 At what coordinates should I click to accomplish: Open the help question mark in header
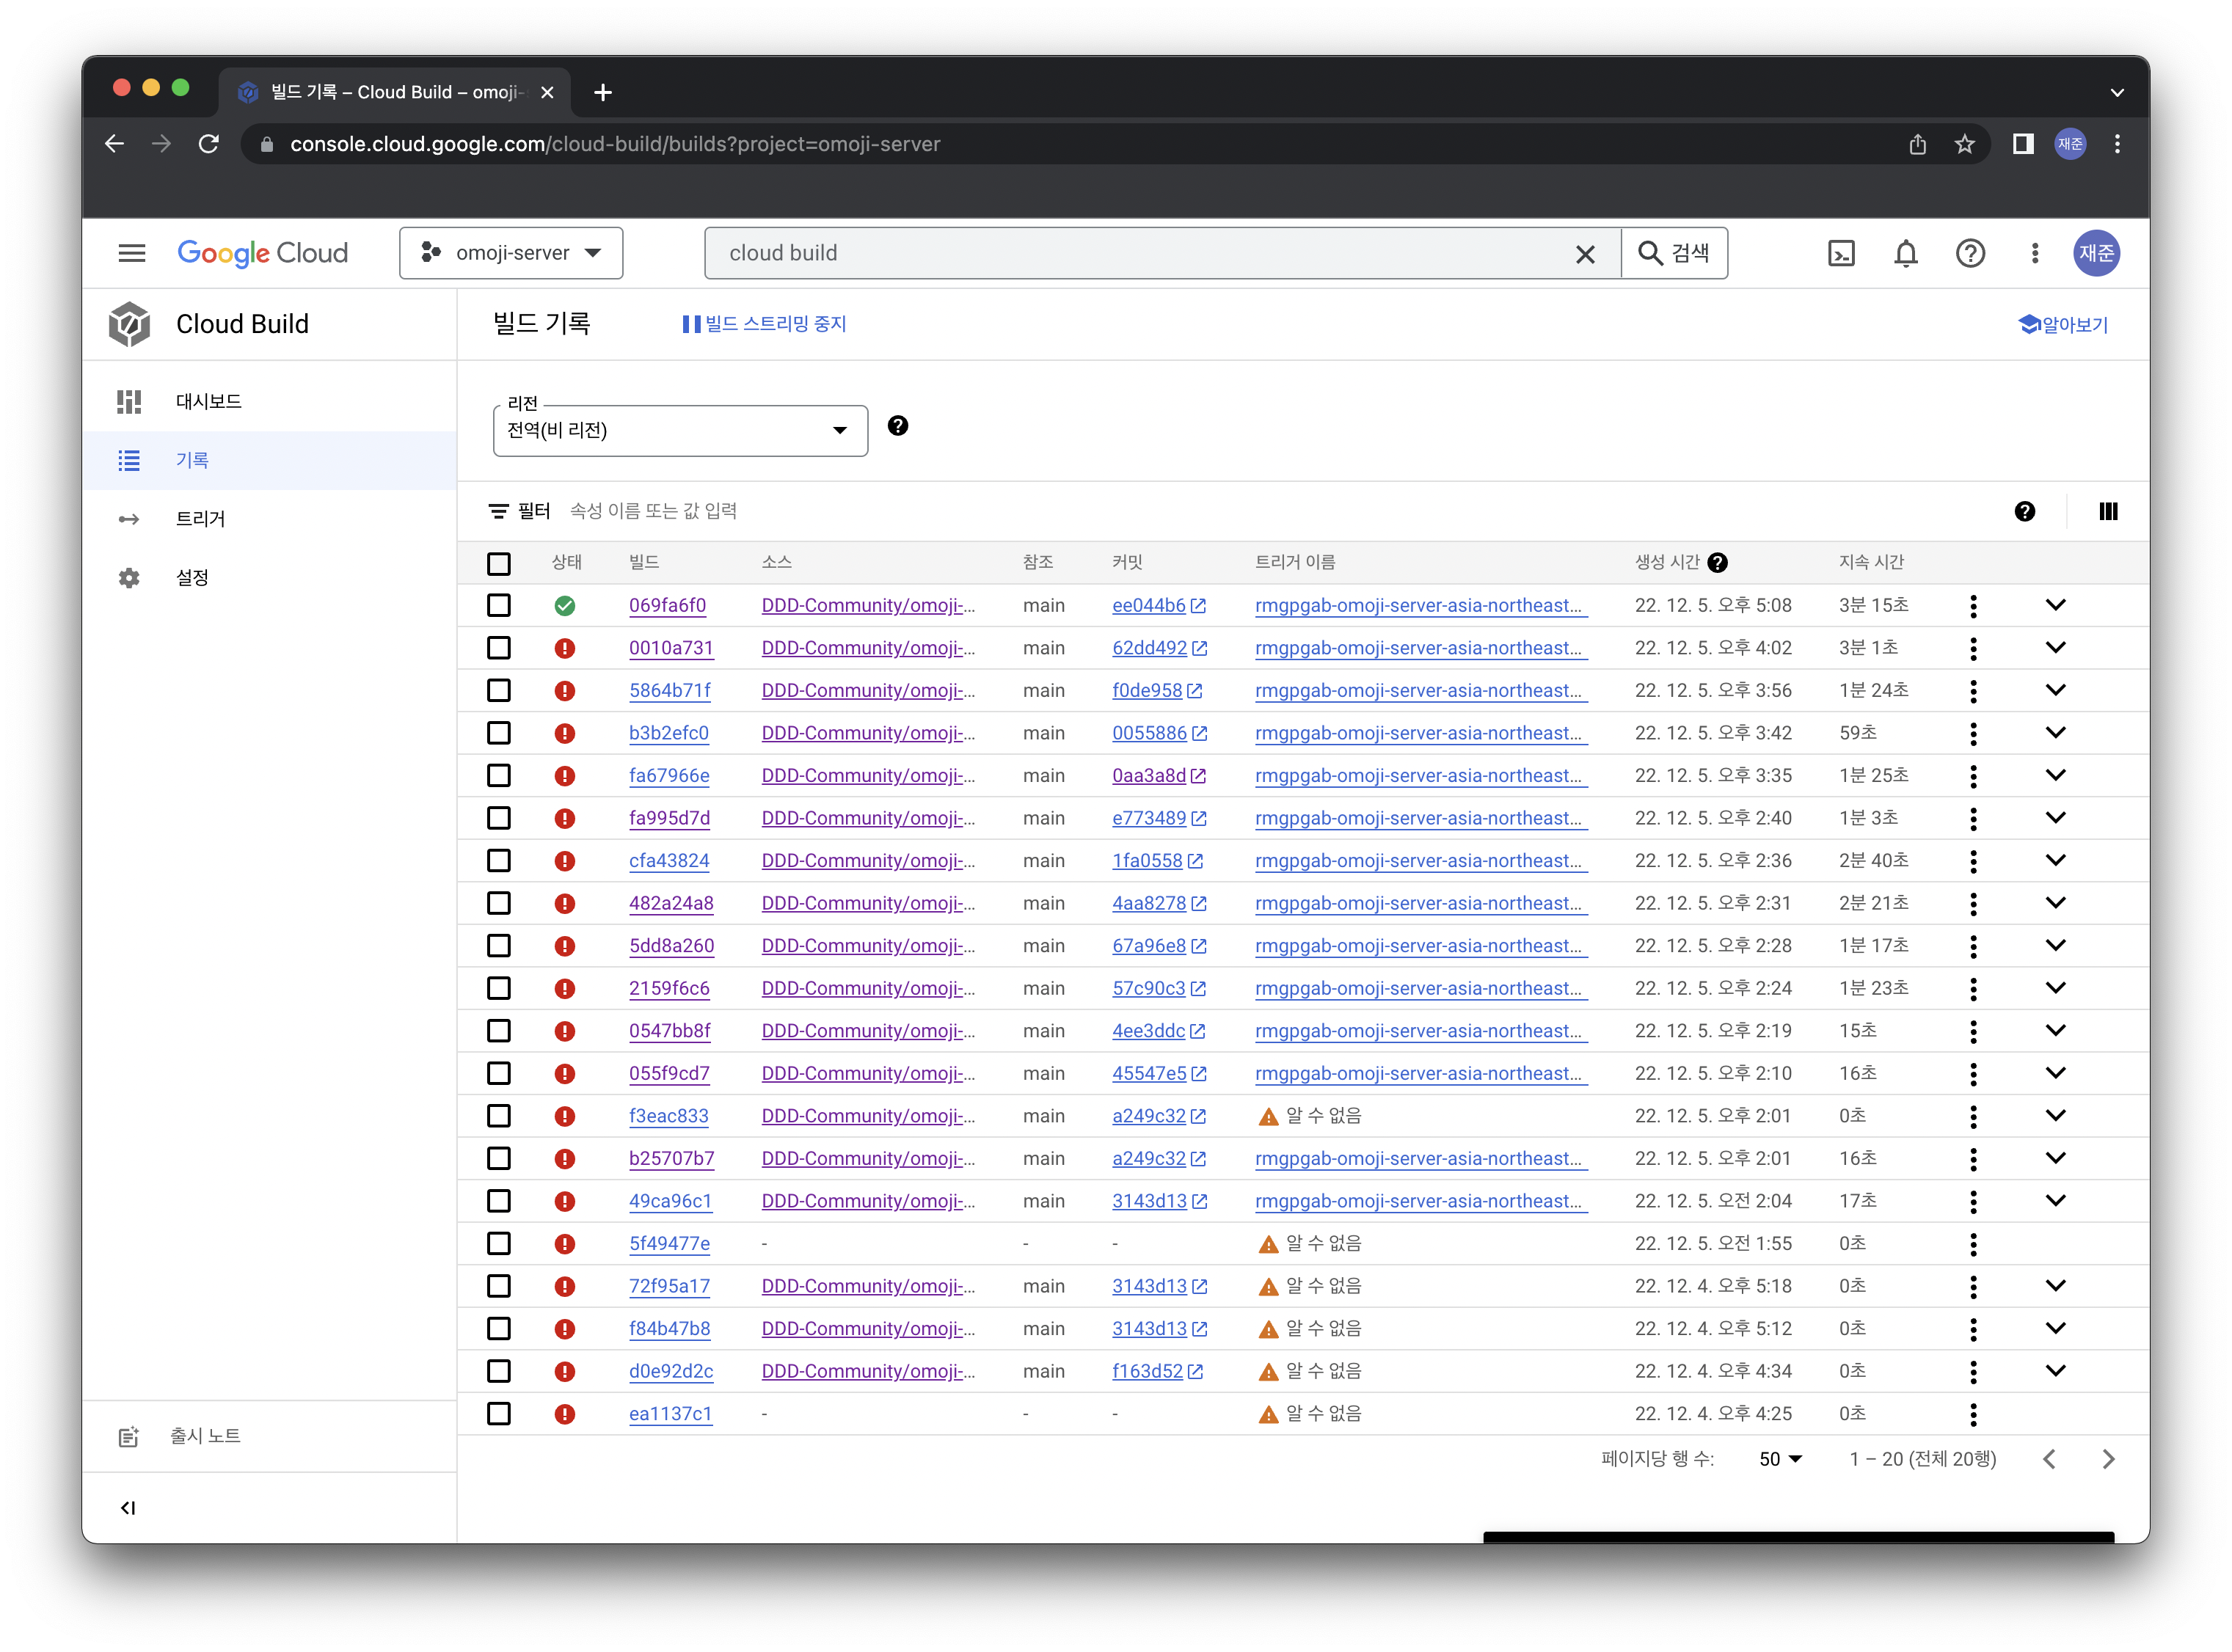pos(1969,253)
